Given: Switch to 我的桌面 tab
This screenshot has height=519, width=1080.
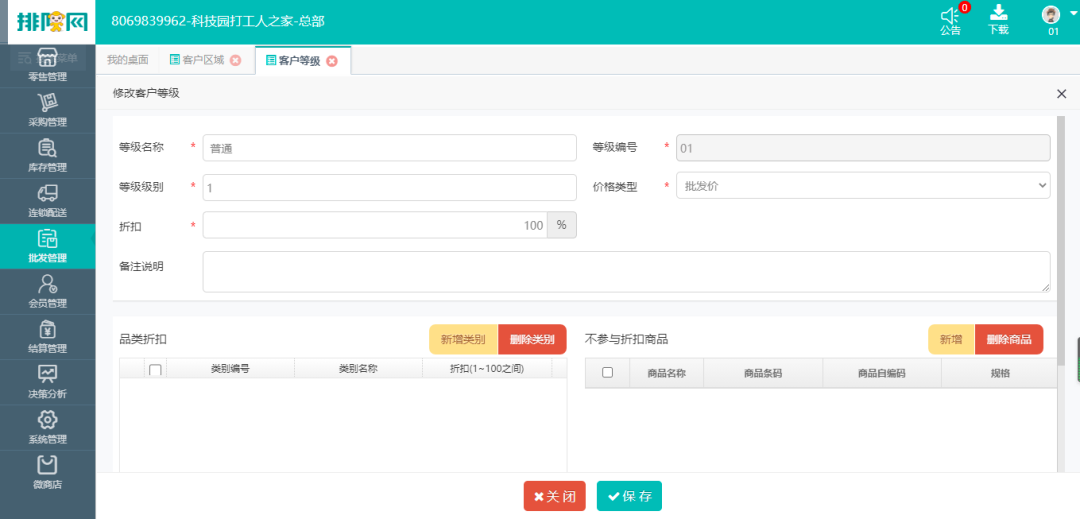Looking at the screenshot, I should (x=127, y=60).
